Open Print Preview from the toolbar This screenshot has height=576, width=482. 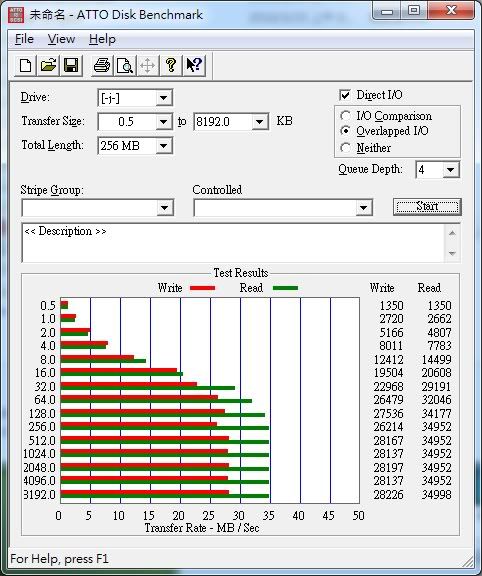tap(125, 66)
